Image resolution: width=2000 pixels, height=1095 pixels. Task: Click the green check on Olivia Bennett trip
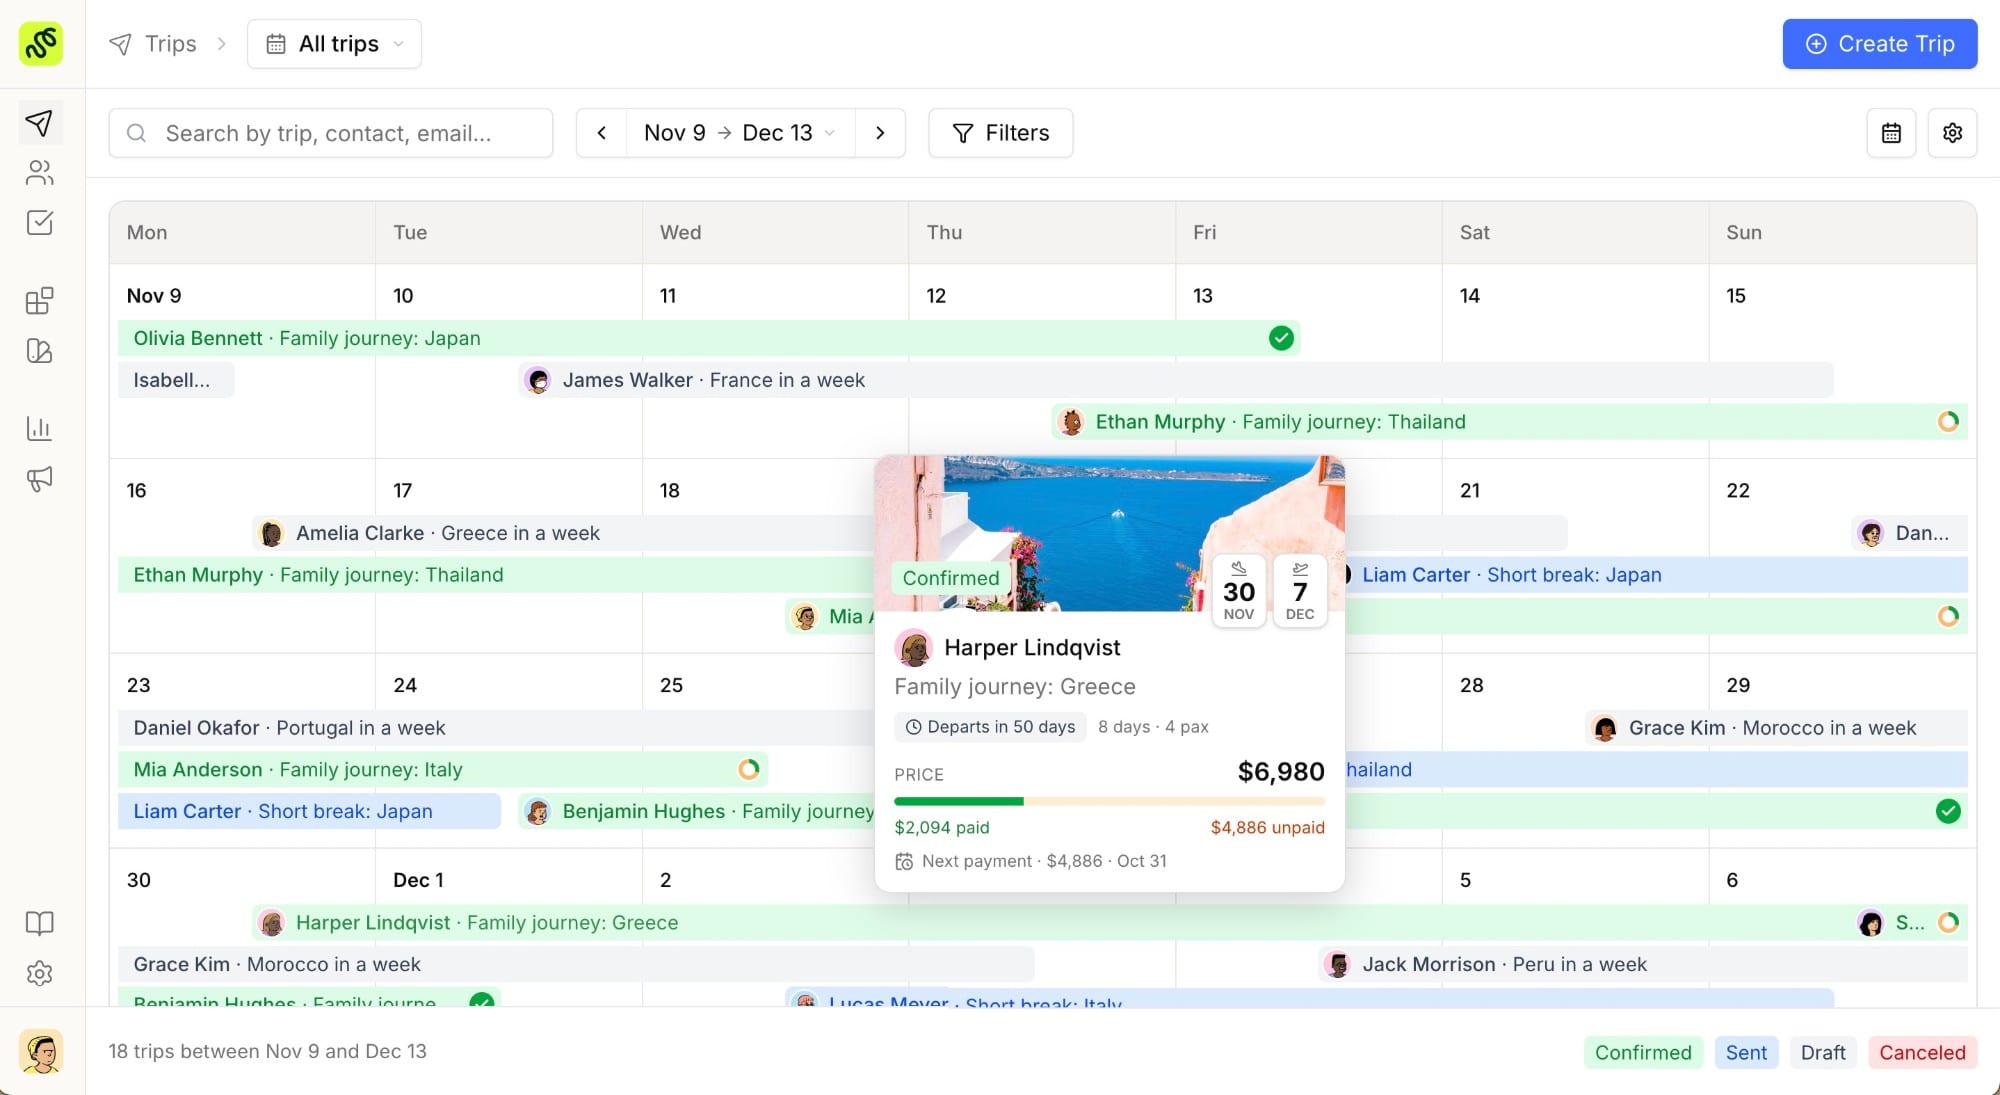[1281, 338]
